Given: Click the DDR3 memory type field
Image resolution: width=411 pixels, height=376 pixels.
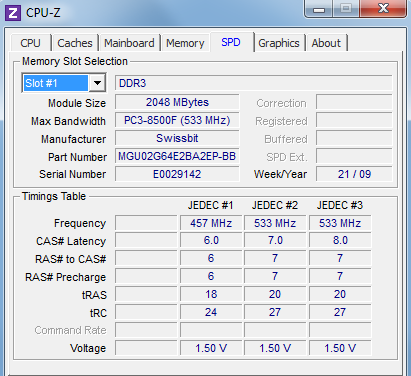Looking at the screenshot, I should tap(253, 83).
